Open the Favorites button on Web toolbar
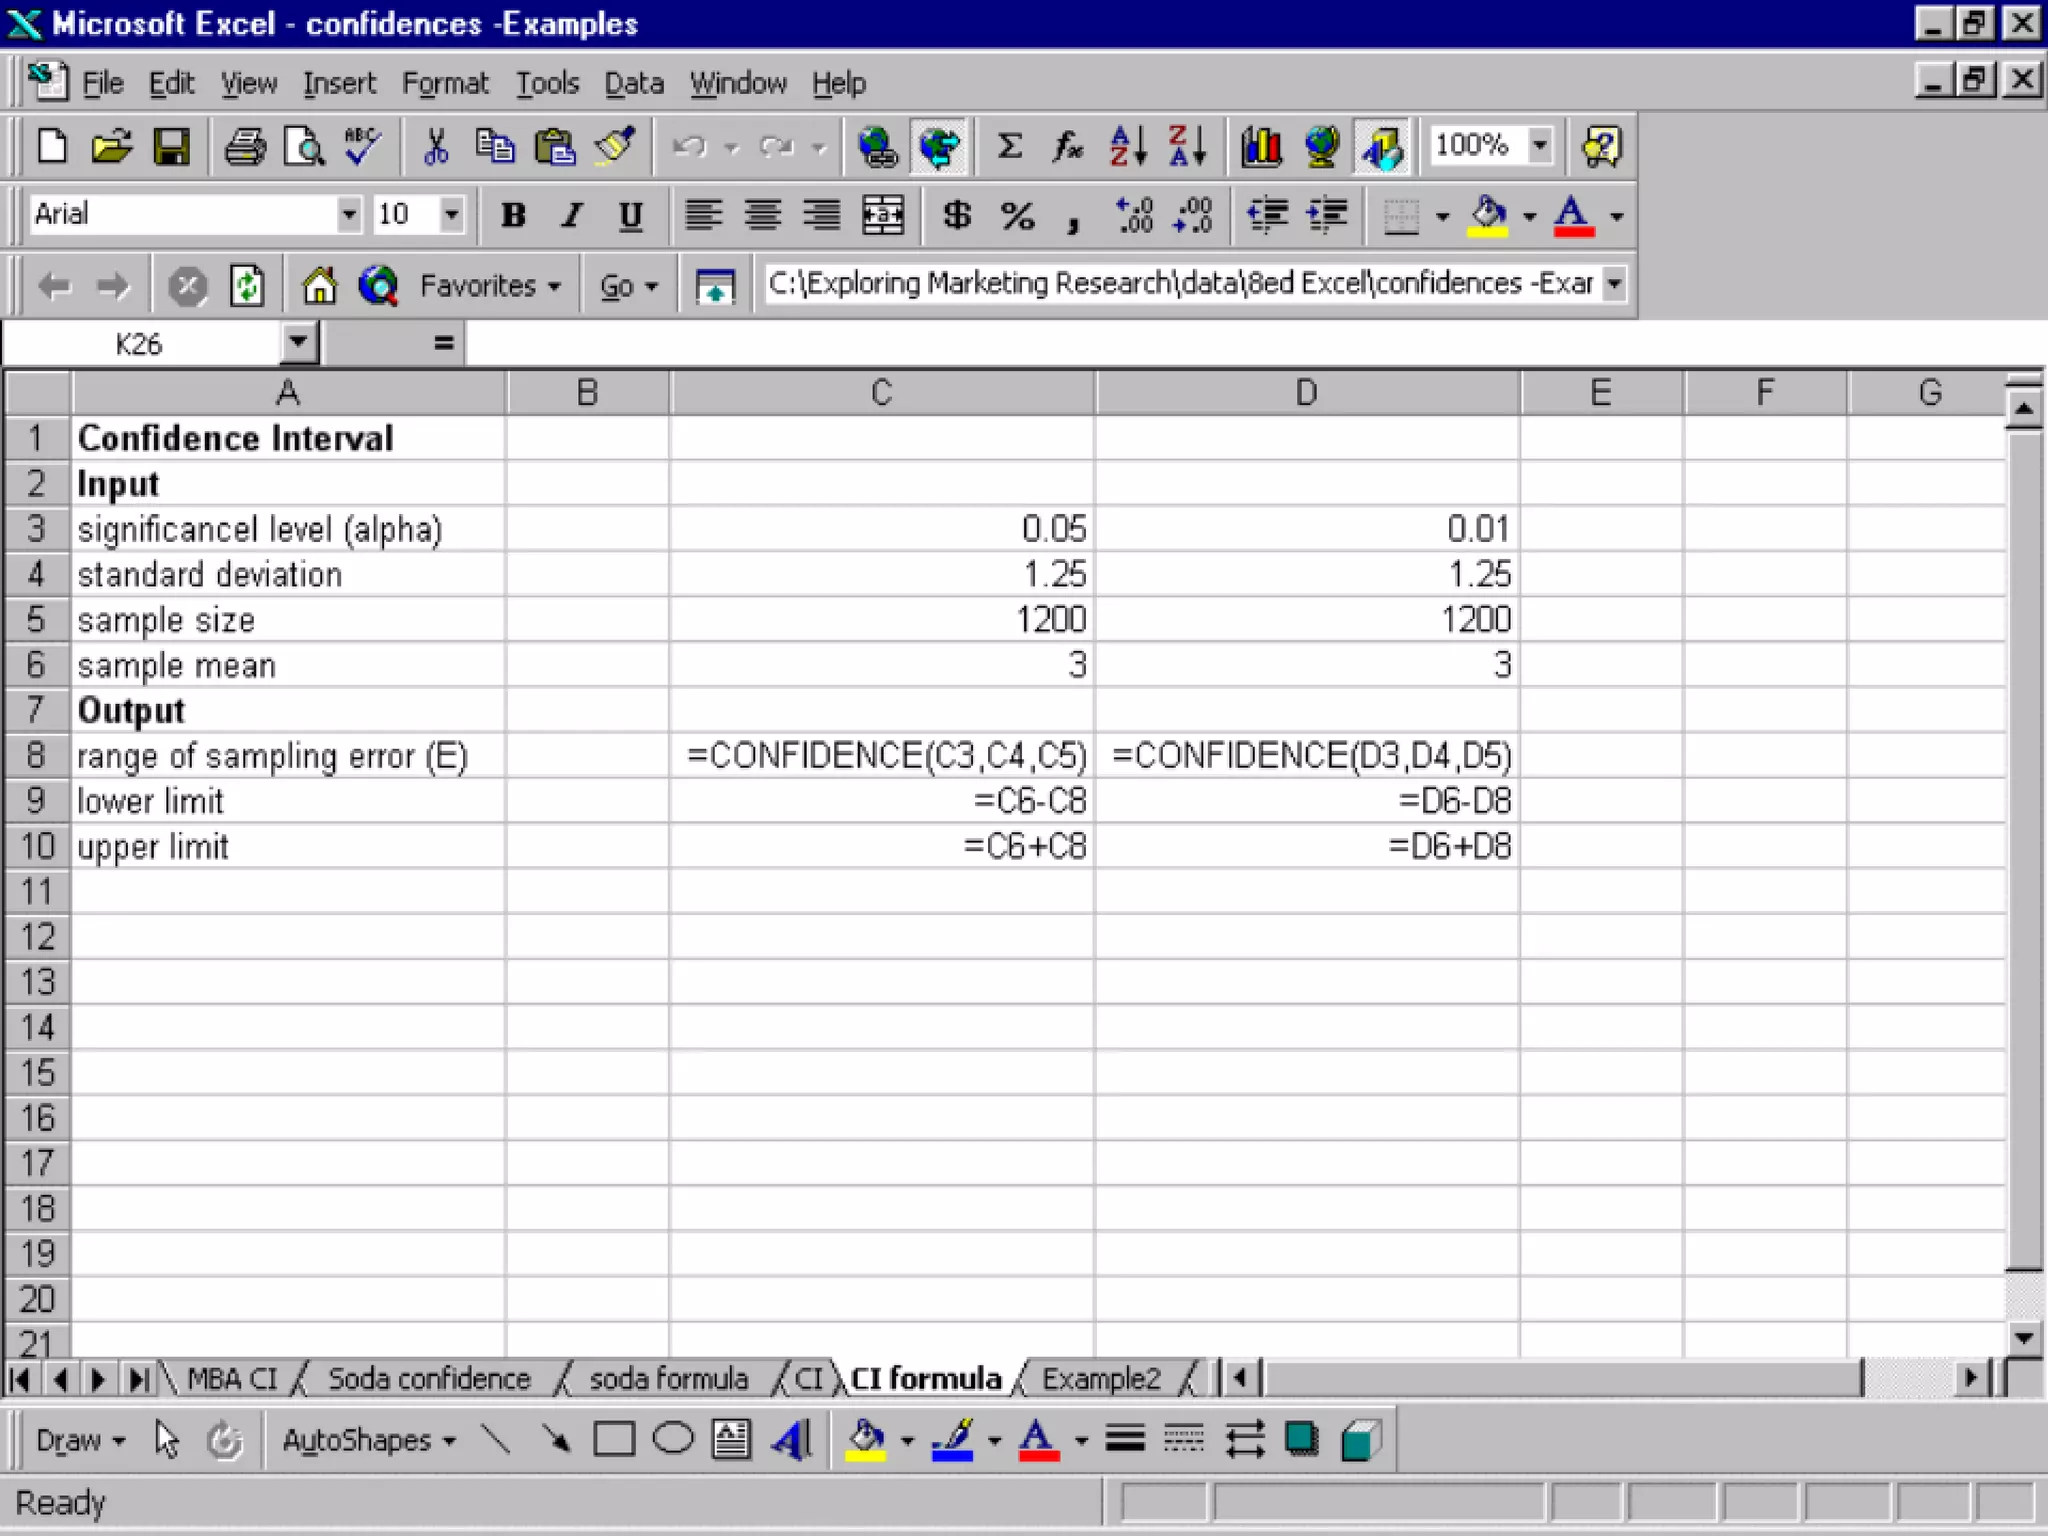The image size is (2048, 1536). (x=489, y=286)
